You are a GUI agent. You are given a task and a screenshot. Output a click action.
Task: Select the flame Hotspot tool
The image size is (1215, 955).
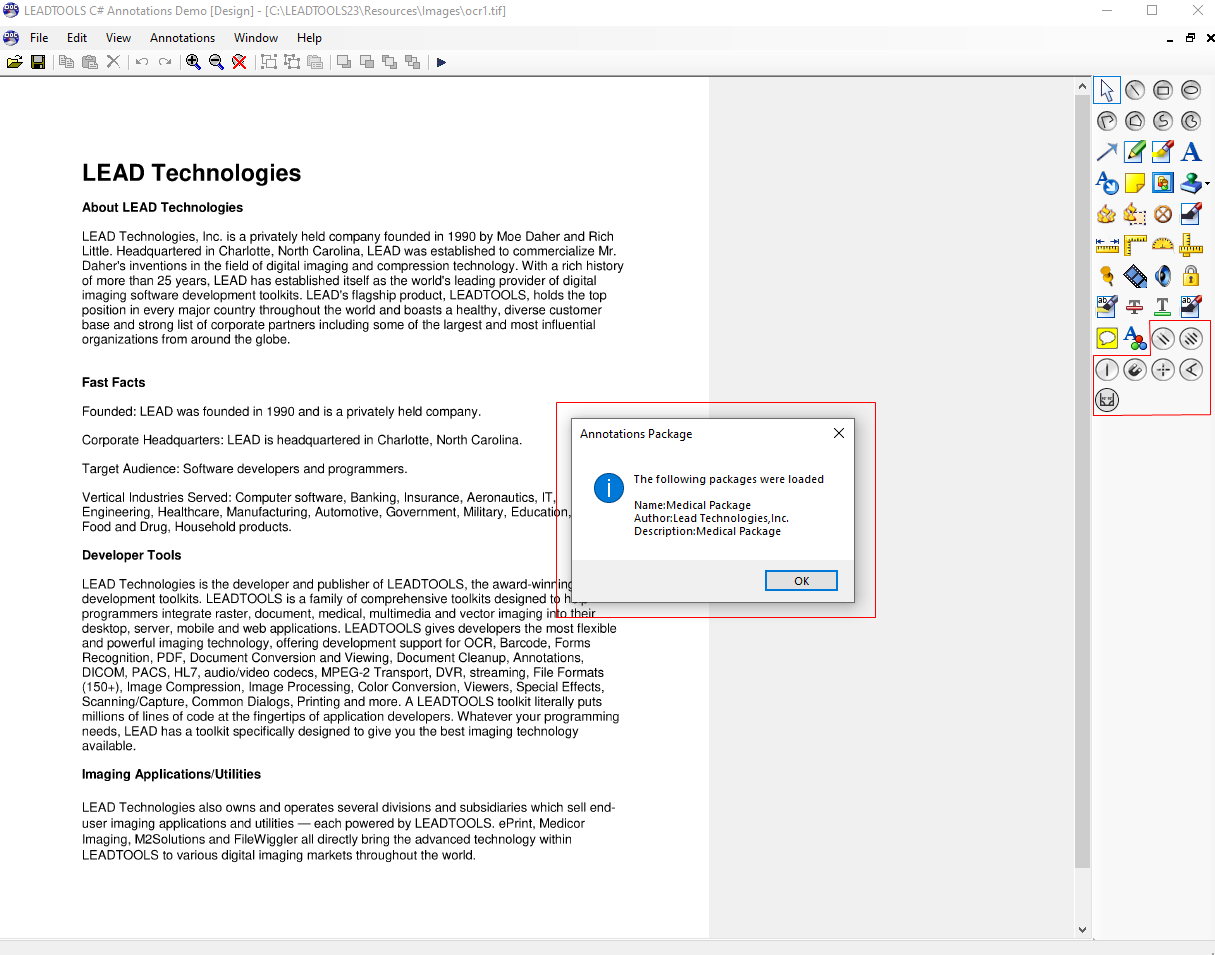click(1107, 214)
